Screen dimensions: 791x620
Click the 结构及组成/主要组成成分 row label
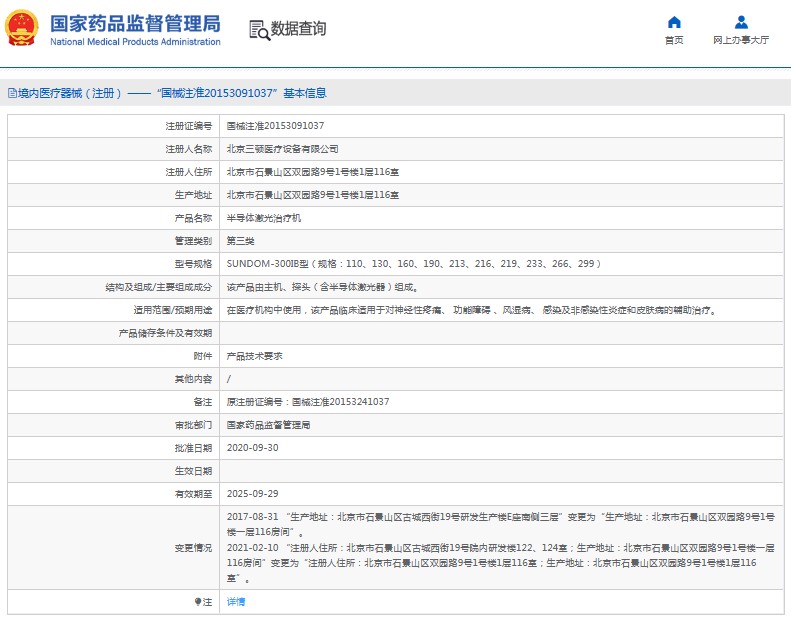click(158, 287)
